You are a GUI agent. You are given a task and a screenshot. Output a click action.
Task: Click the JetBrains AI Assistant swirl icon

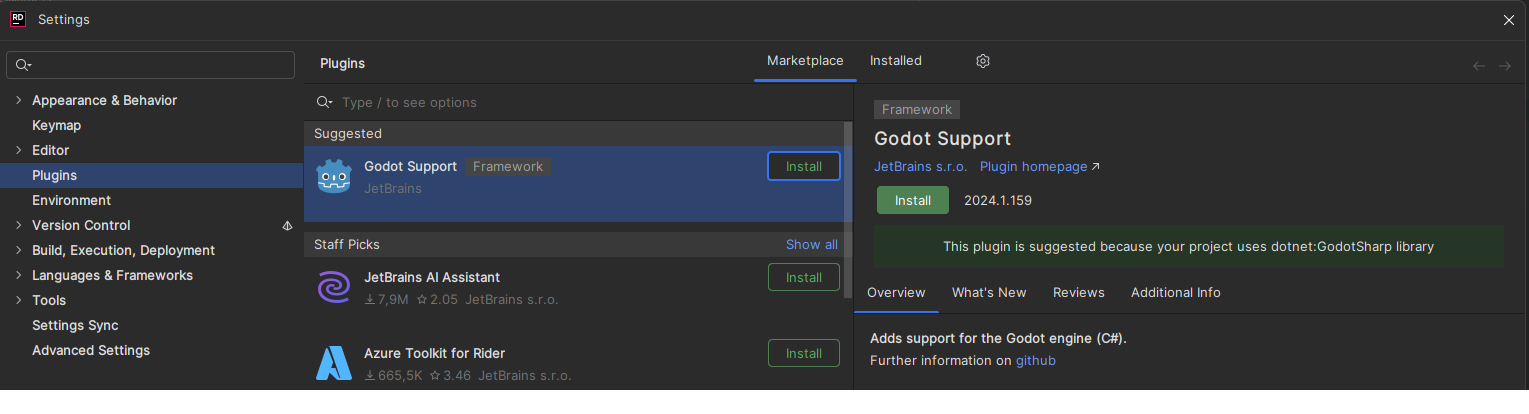click(x=334, y=287)
